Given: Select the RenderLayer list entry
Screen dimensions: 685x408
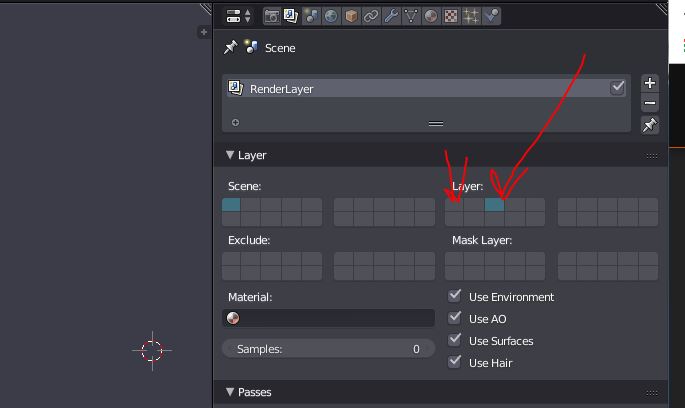Looking at the screenshot, I should click(426, 88).
